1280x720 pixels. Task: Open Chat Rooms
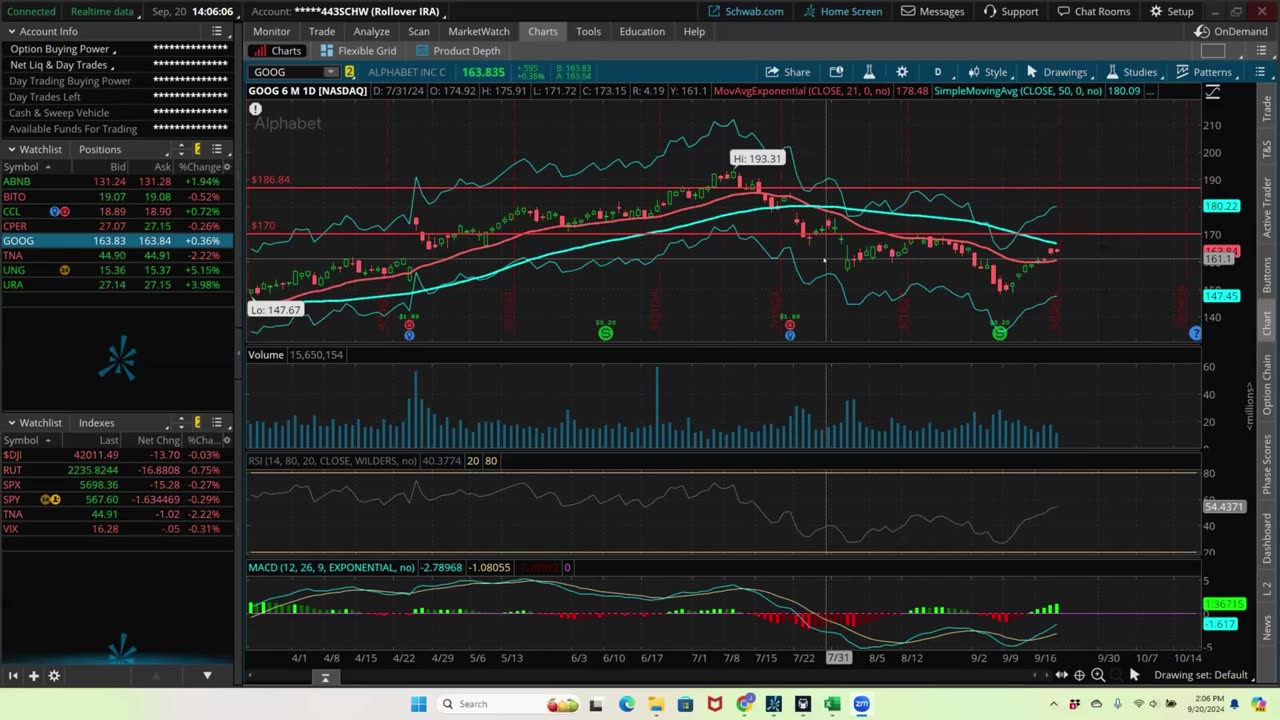pos(1094,11)
